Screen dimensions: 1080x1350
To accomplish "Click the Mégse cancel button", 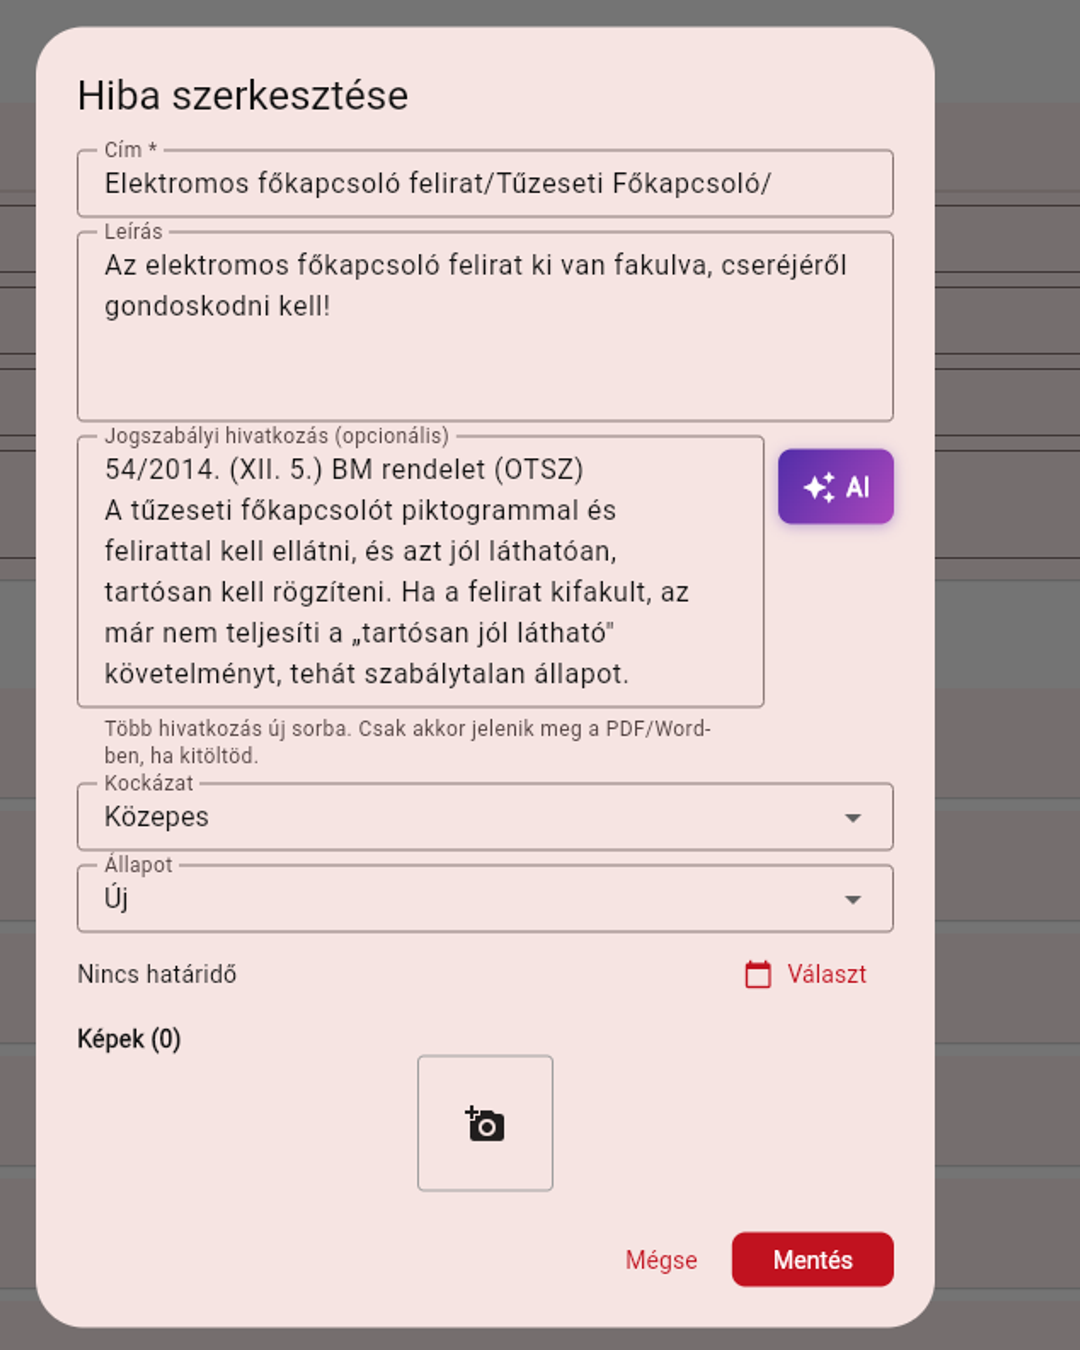I will pyautogui.click(x=661, y=1260).
